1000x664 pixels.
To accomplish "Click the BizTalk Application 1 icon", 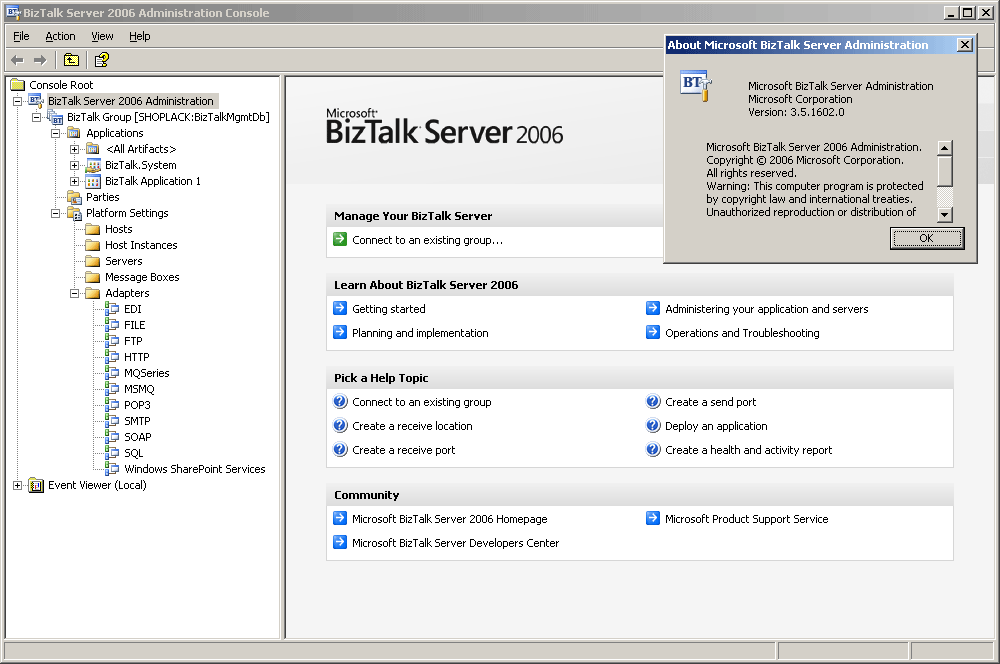I will click(93, 181).
